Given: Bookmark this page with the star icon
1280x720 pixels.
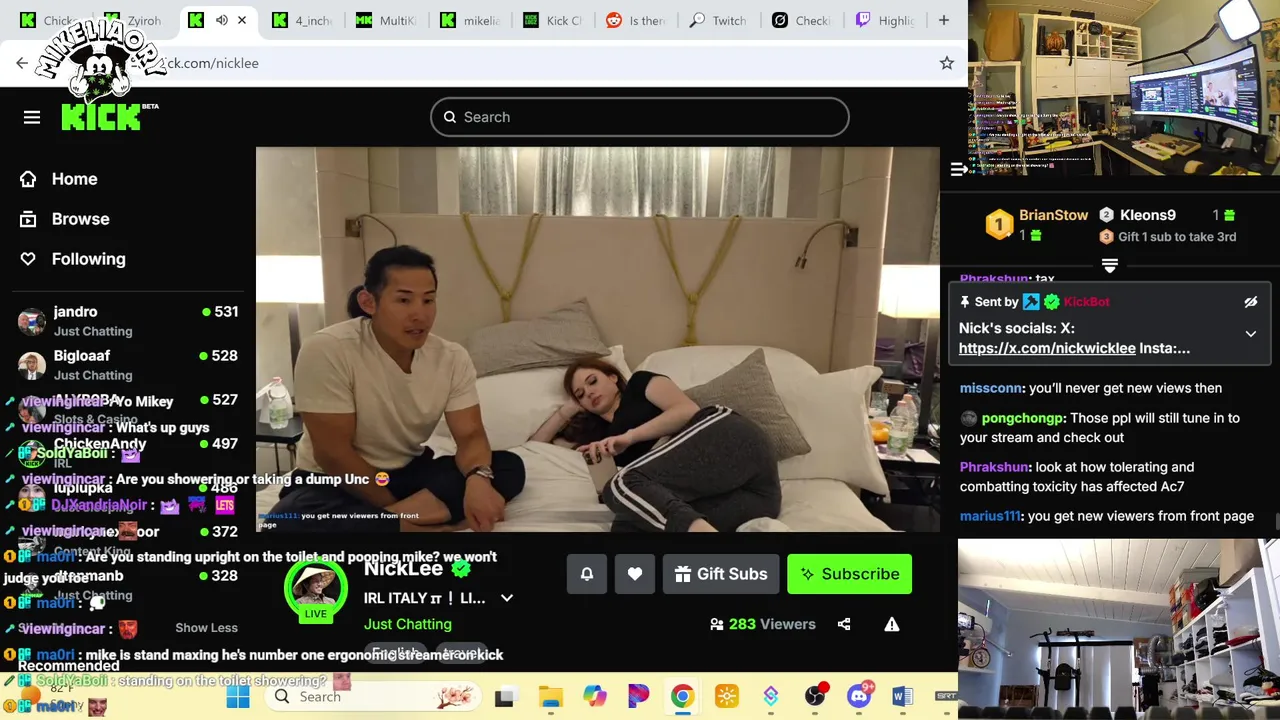Looking at the screenshot, I should 946,63.
